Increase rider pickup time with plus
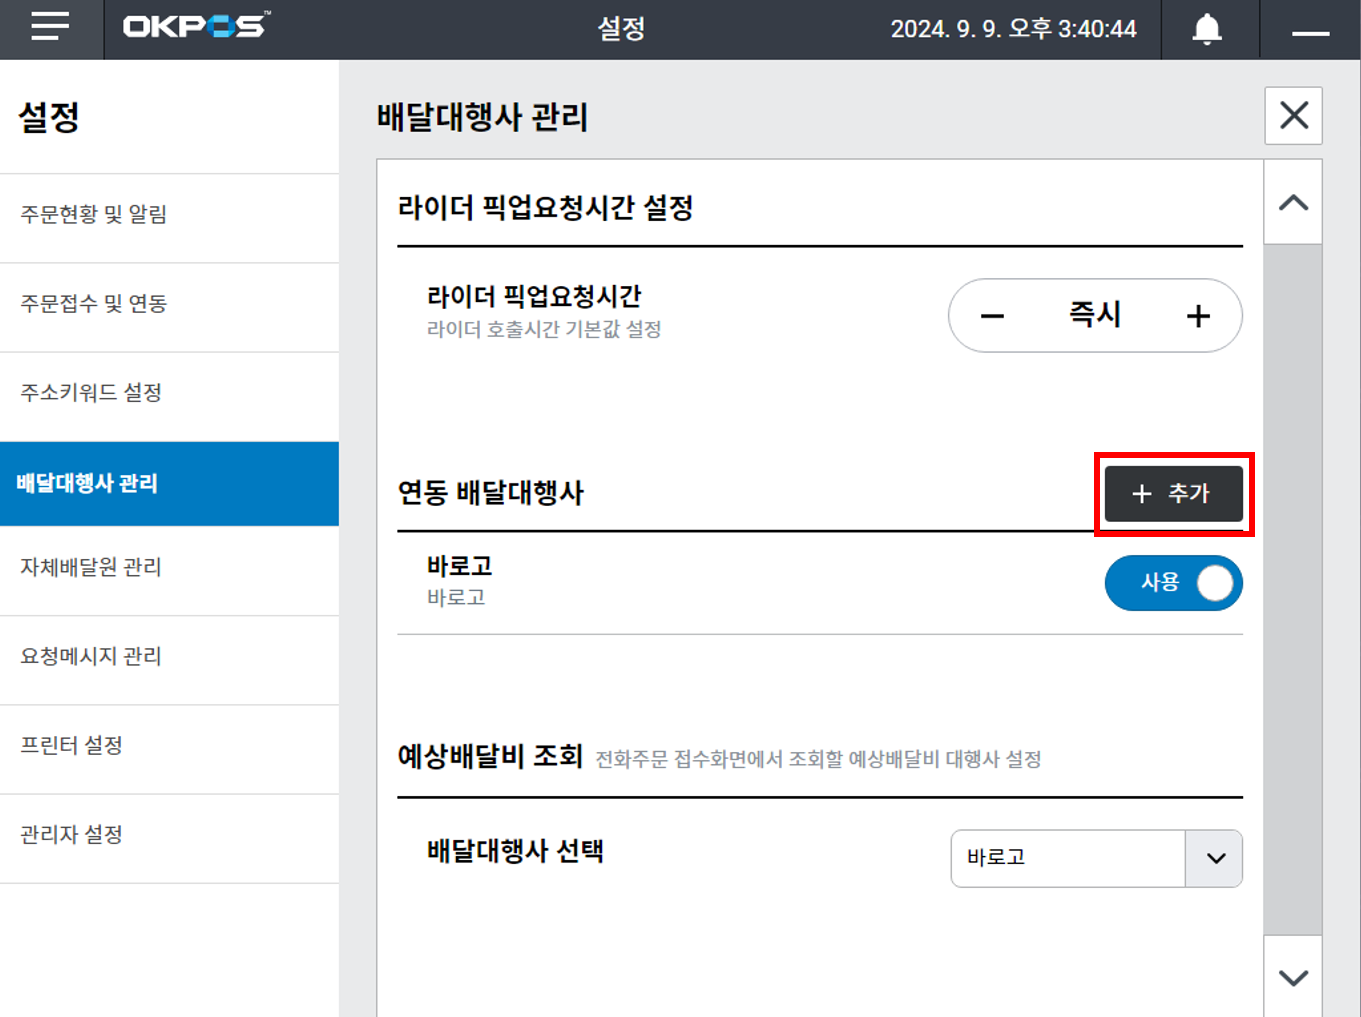This screenshot has width=1361, height=1017. (1198, 316)
